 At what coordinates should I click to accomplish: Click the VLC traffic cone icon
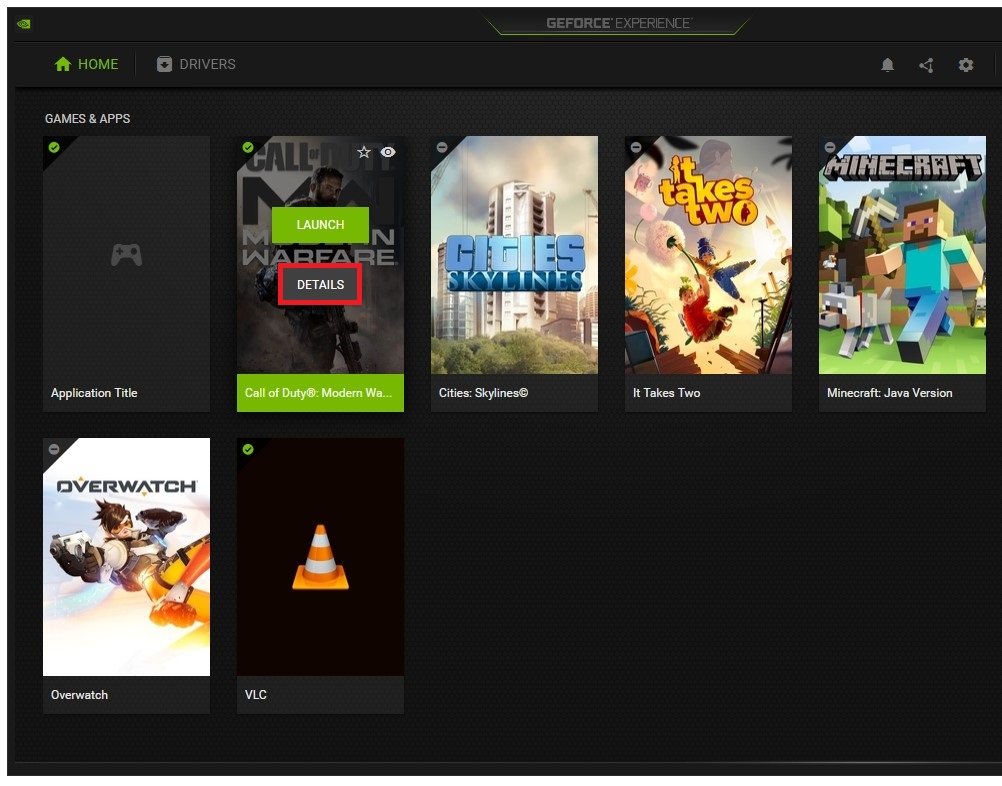click(x=320, y=557)
